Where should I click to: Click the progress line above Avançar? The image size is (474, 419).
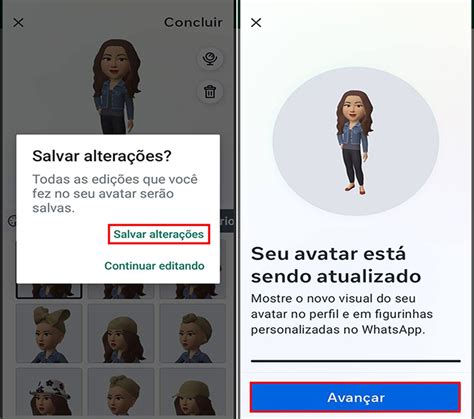click(x=356, y=361)
